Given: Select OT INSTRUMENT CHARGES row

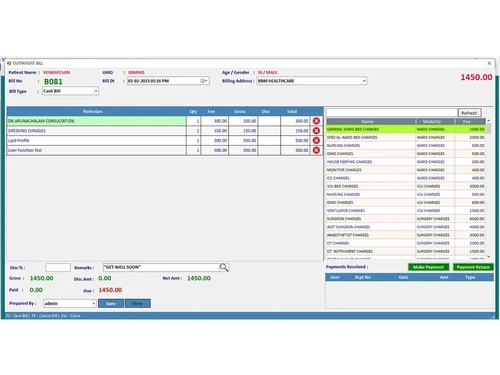Looking at the screenshot, I should point(406,251).
